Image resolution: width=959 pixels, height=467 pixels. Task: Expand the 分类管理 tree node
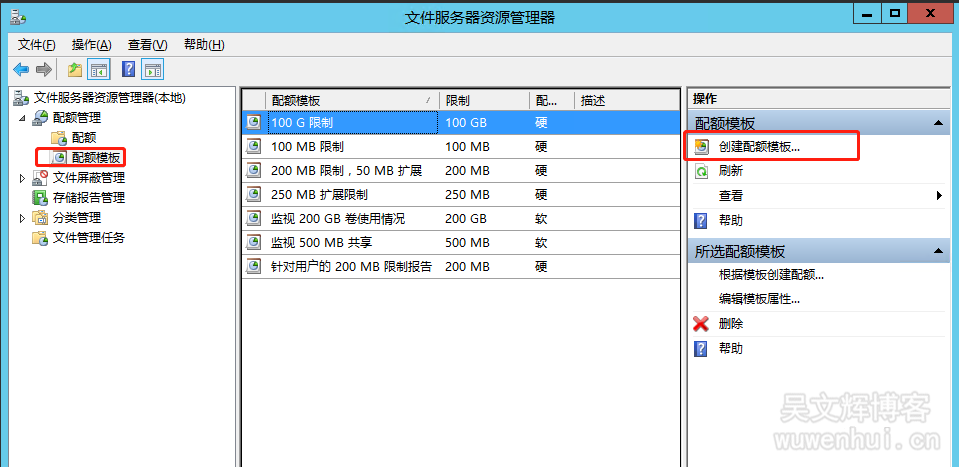click(23, 218)
